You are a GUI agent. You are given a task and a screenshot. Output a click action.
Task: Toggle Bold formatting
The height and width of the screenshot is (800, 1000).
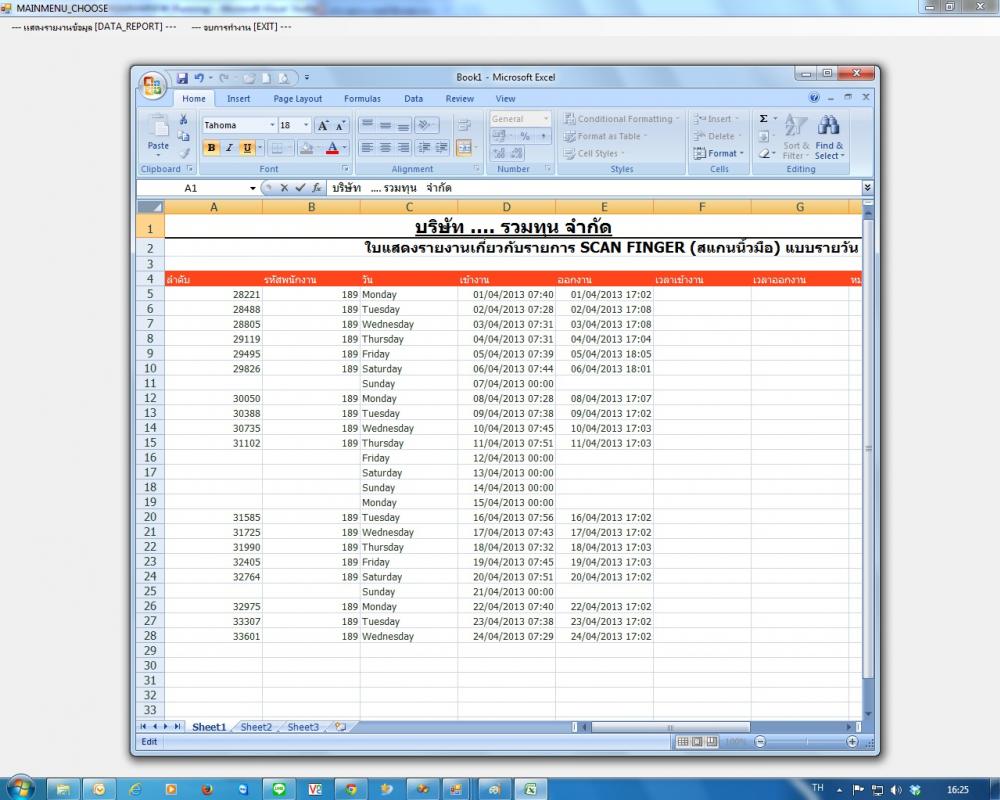[211, 148]
